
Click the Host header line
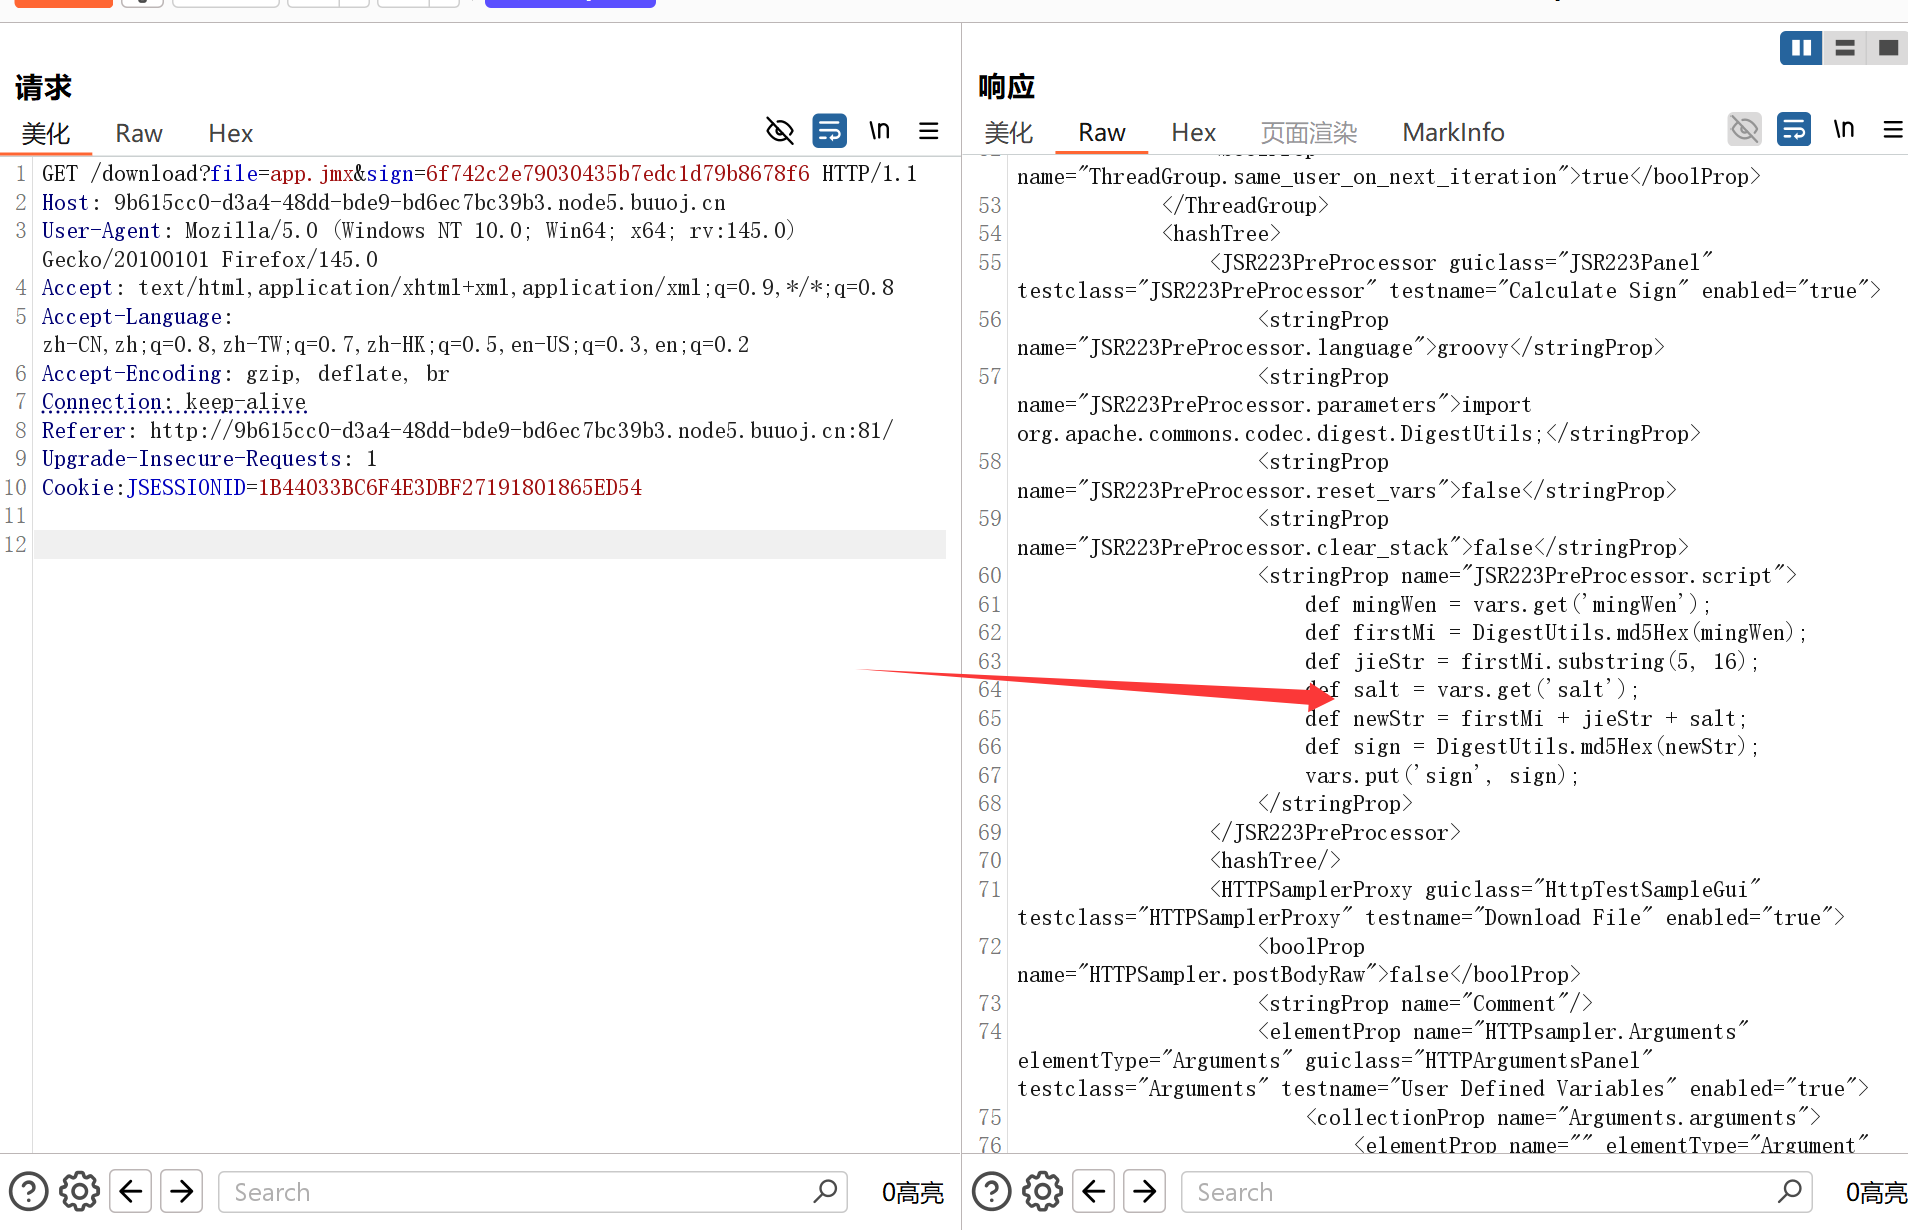click(x=384, y=203)
